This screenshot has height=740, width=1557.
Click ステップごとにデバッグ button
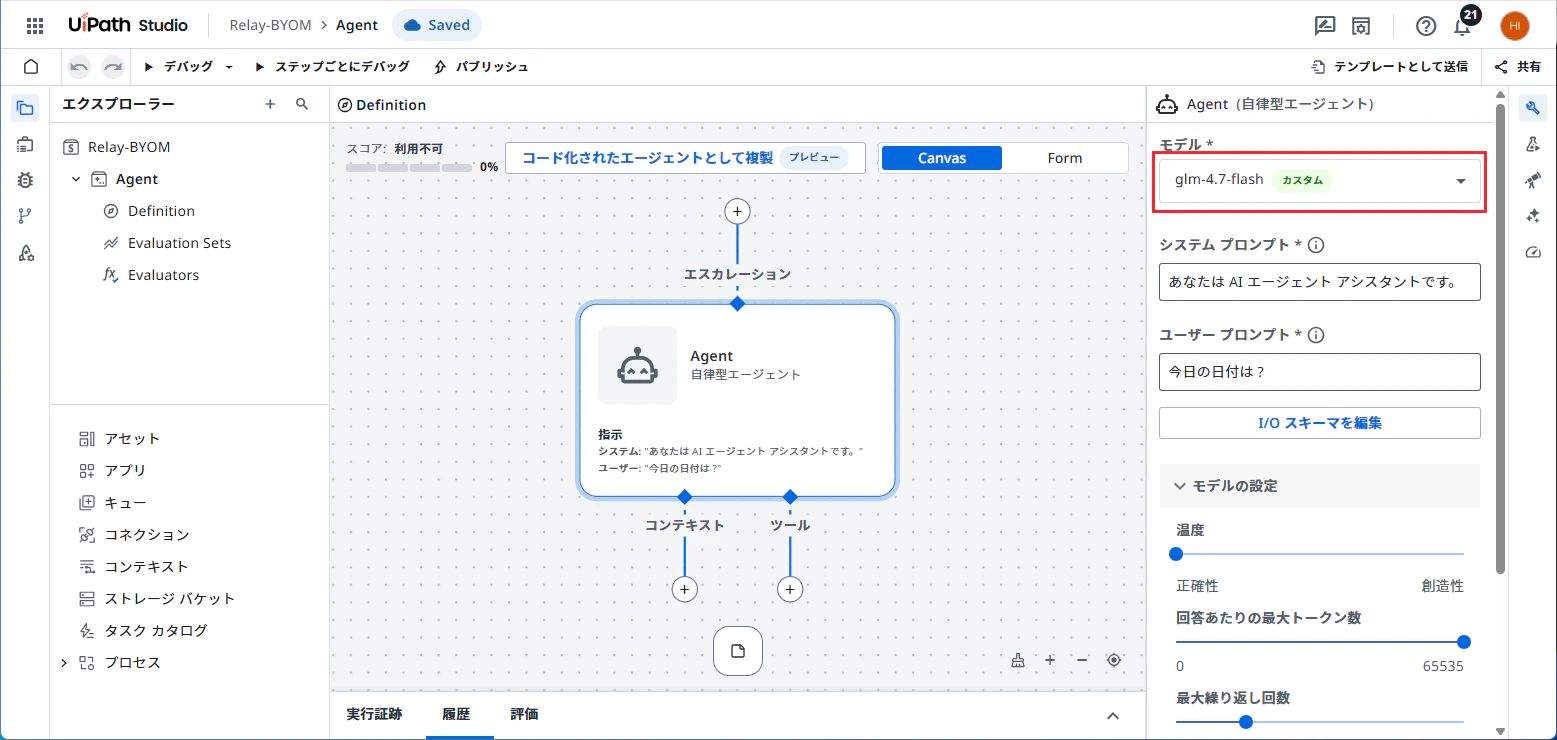331,67
